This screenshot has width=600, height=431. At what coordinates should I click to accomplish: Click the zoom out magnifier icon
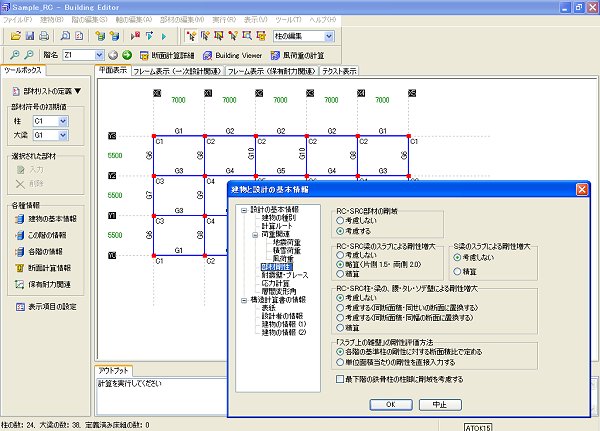29,55
